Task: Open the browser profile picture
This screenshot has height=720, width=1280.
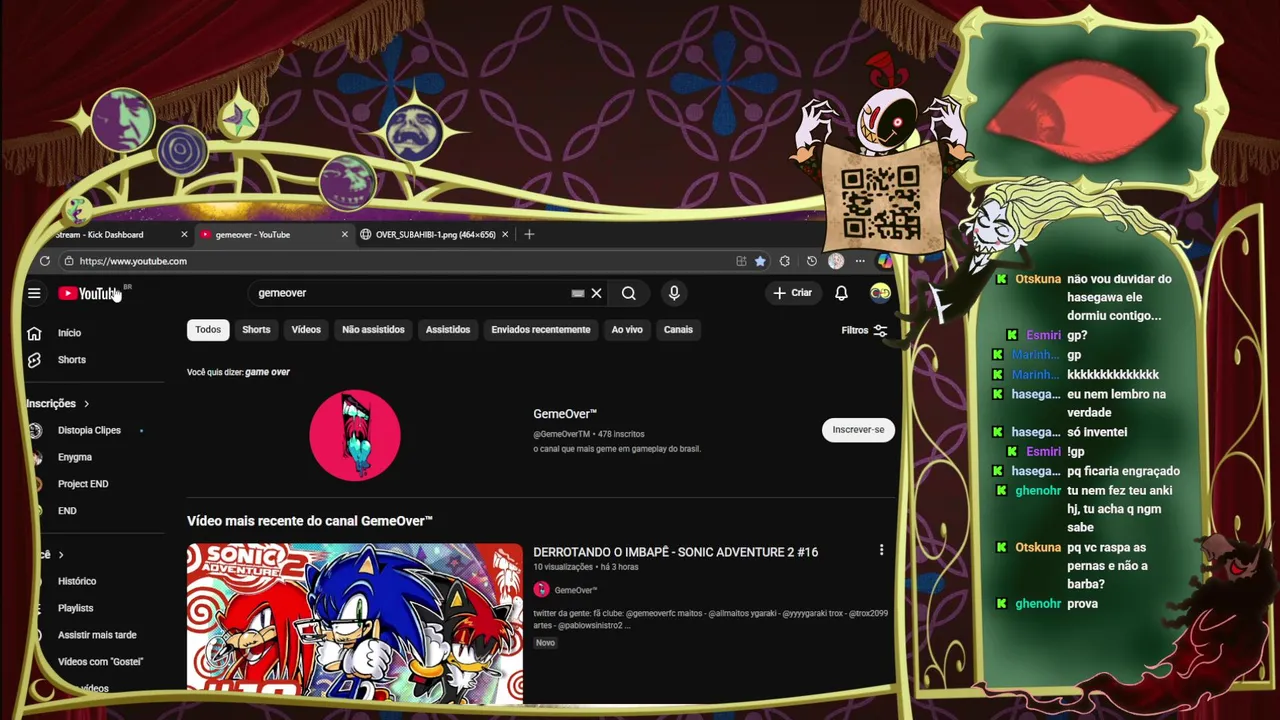Action: point(836,261)
